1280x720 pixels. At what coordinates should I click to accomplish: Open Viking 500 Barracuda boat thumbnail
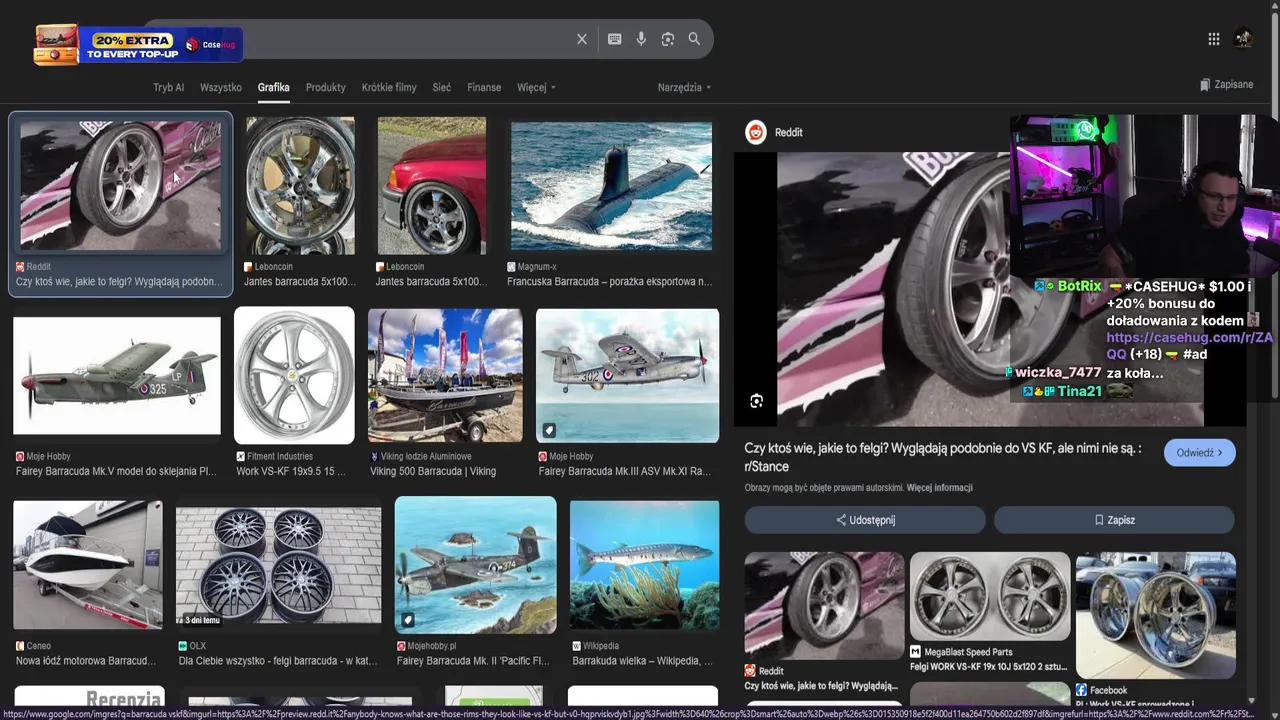pos(445,375)
